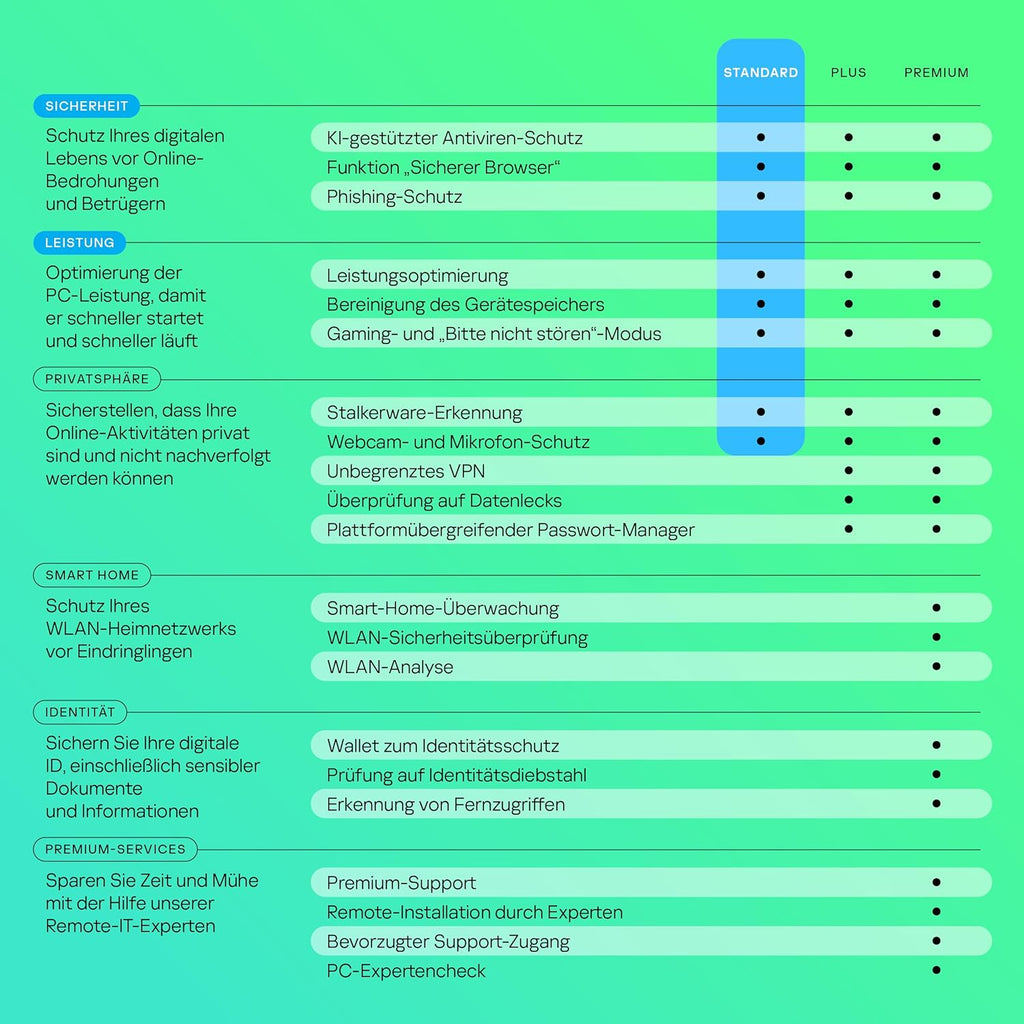Select the Plattformübergreifender Passwort-Manager feature row
The height and width of the screenshot is (1024, 1024).
point(510,530)
